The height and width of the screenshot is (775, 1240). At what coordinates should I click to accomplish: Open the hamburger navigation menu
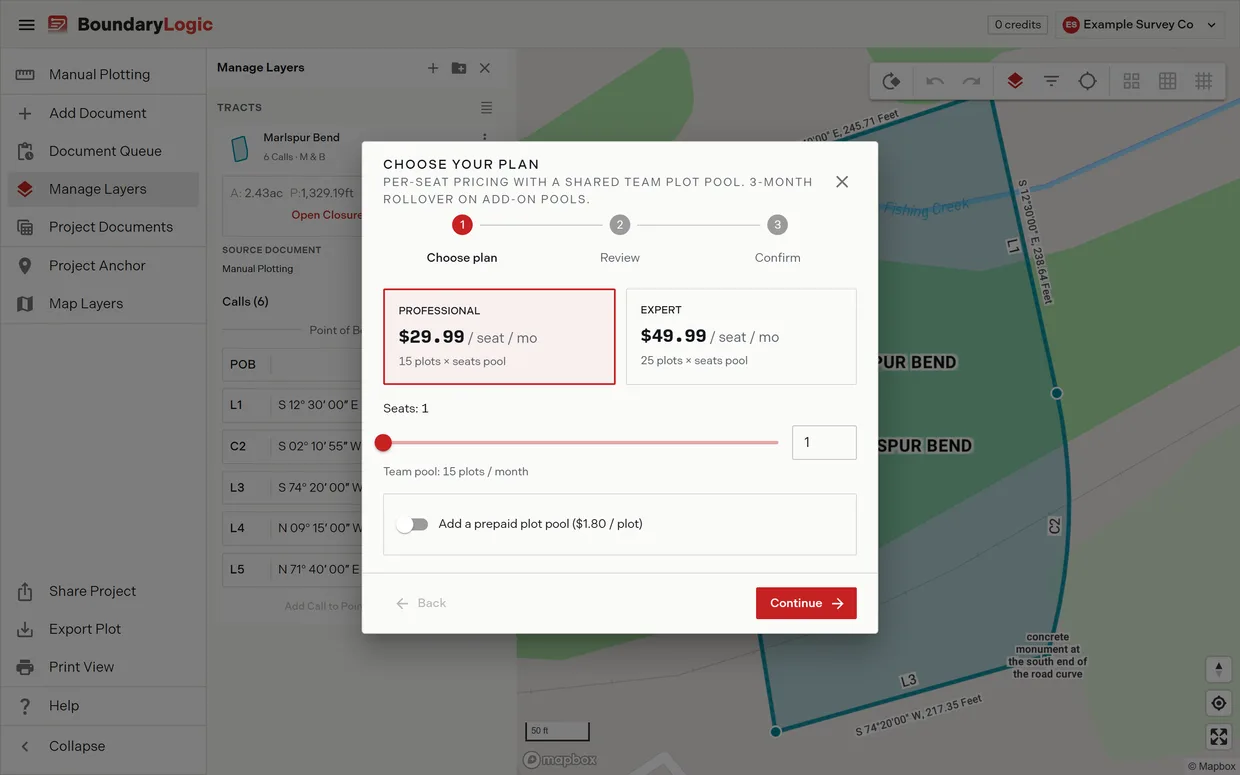tap(27, 24)
